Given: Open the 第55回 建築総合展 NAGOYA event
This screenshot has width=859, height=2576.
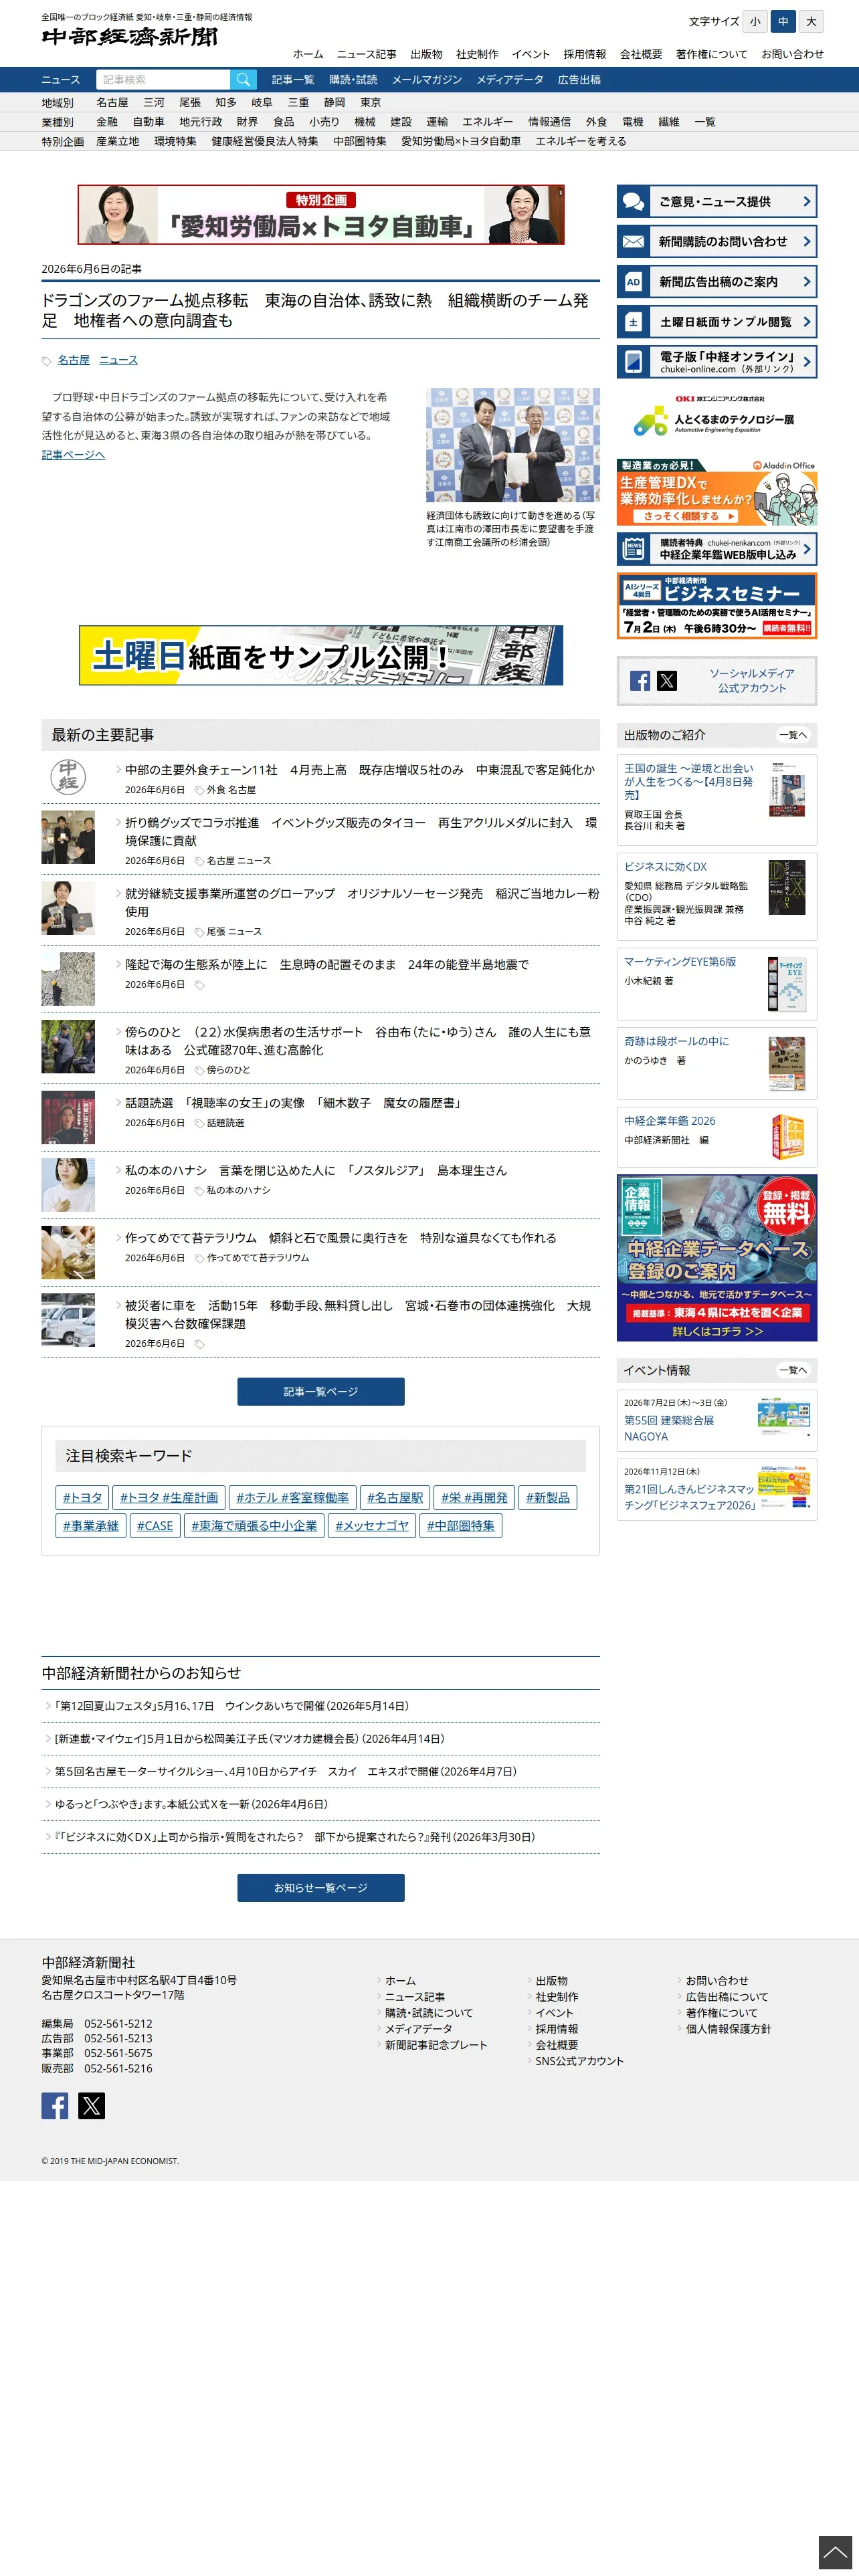Looking at the screenshot, I should [717, 1420].
